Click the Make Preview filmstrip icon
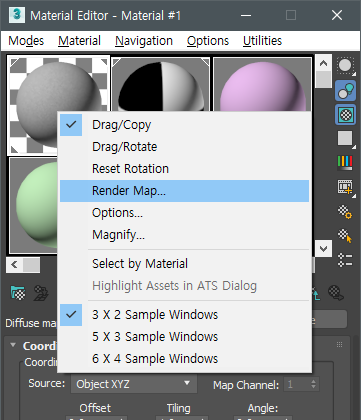The width and height of the screenshot is (361, 420). coord(345,187)
